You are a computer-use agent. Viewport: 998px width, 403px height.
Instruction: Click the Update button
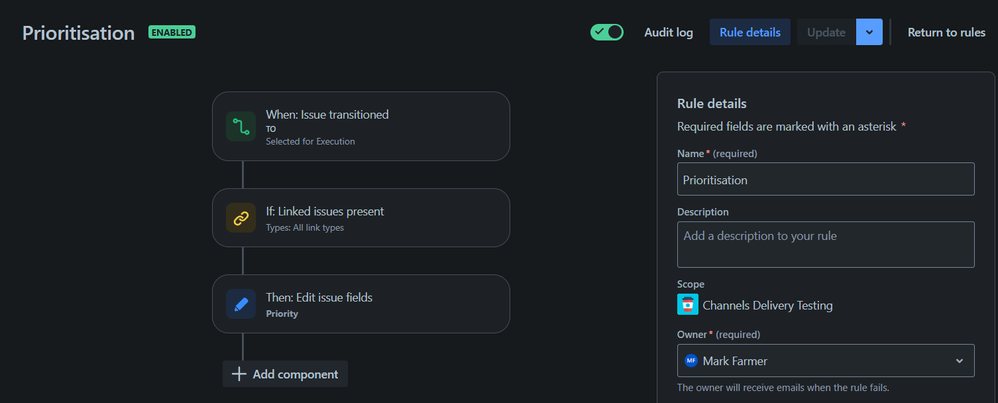point(826,32)
